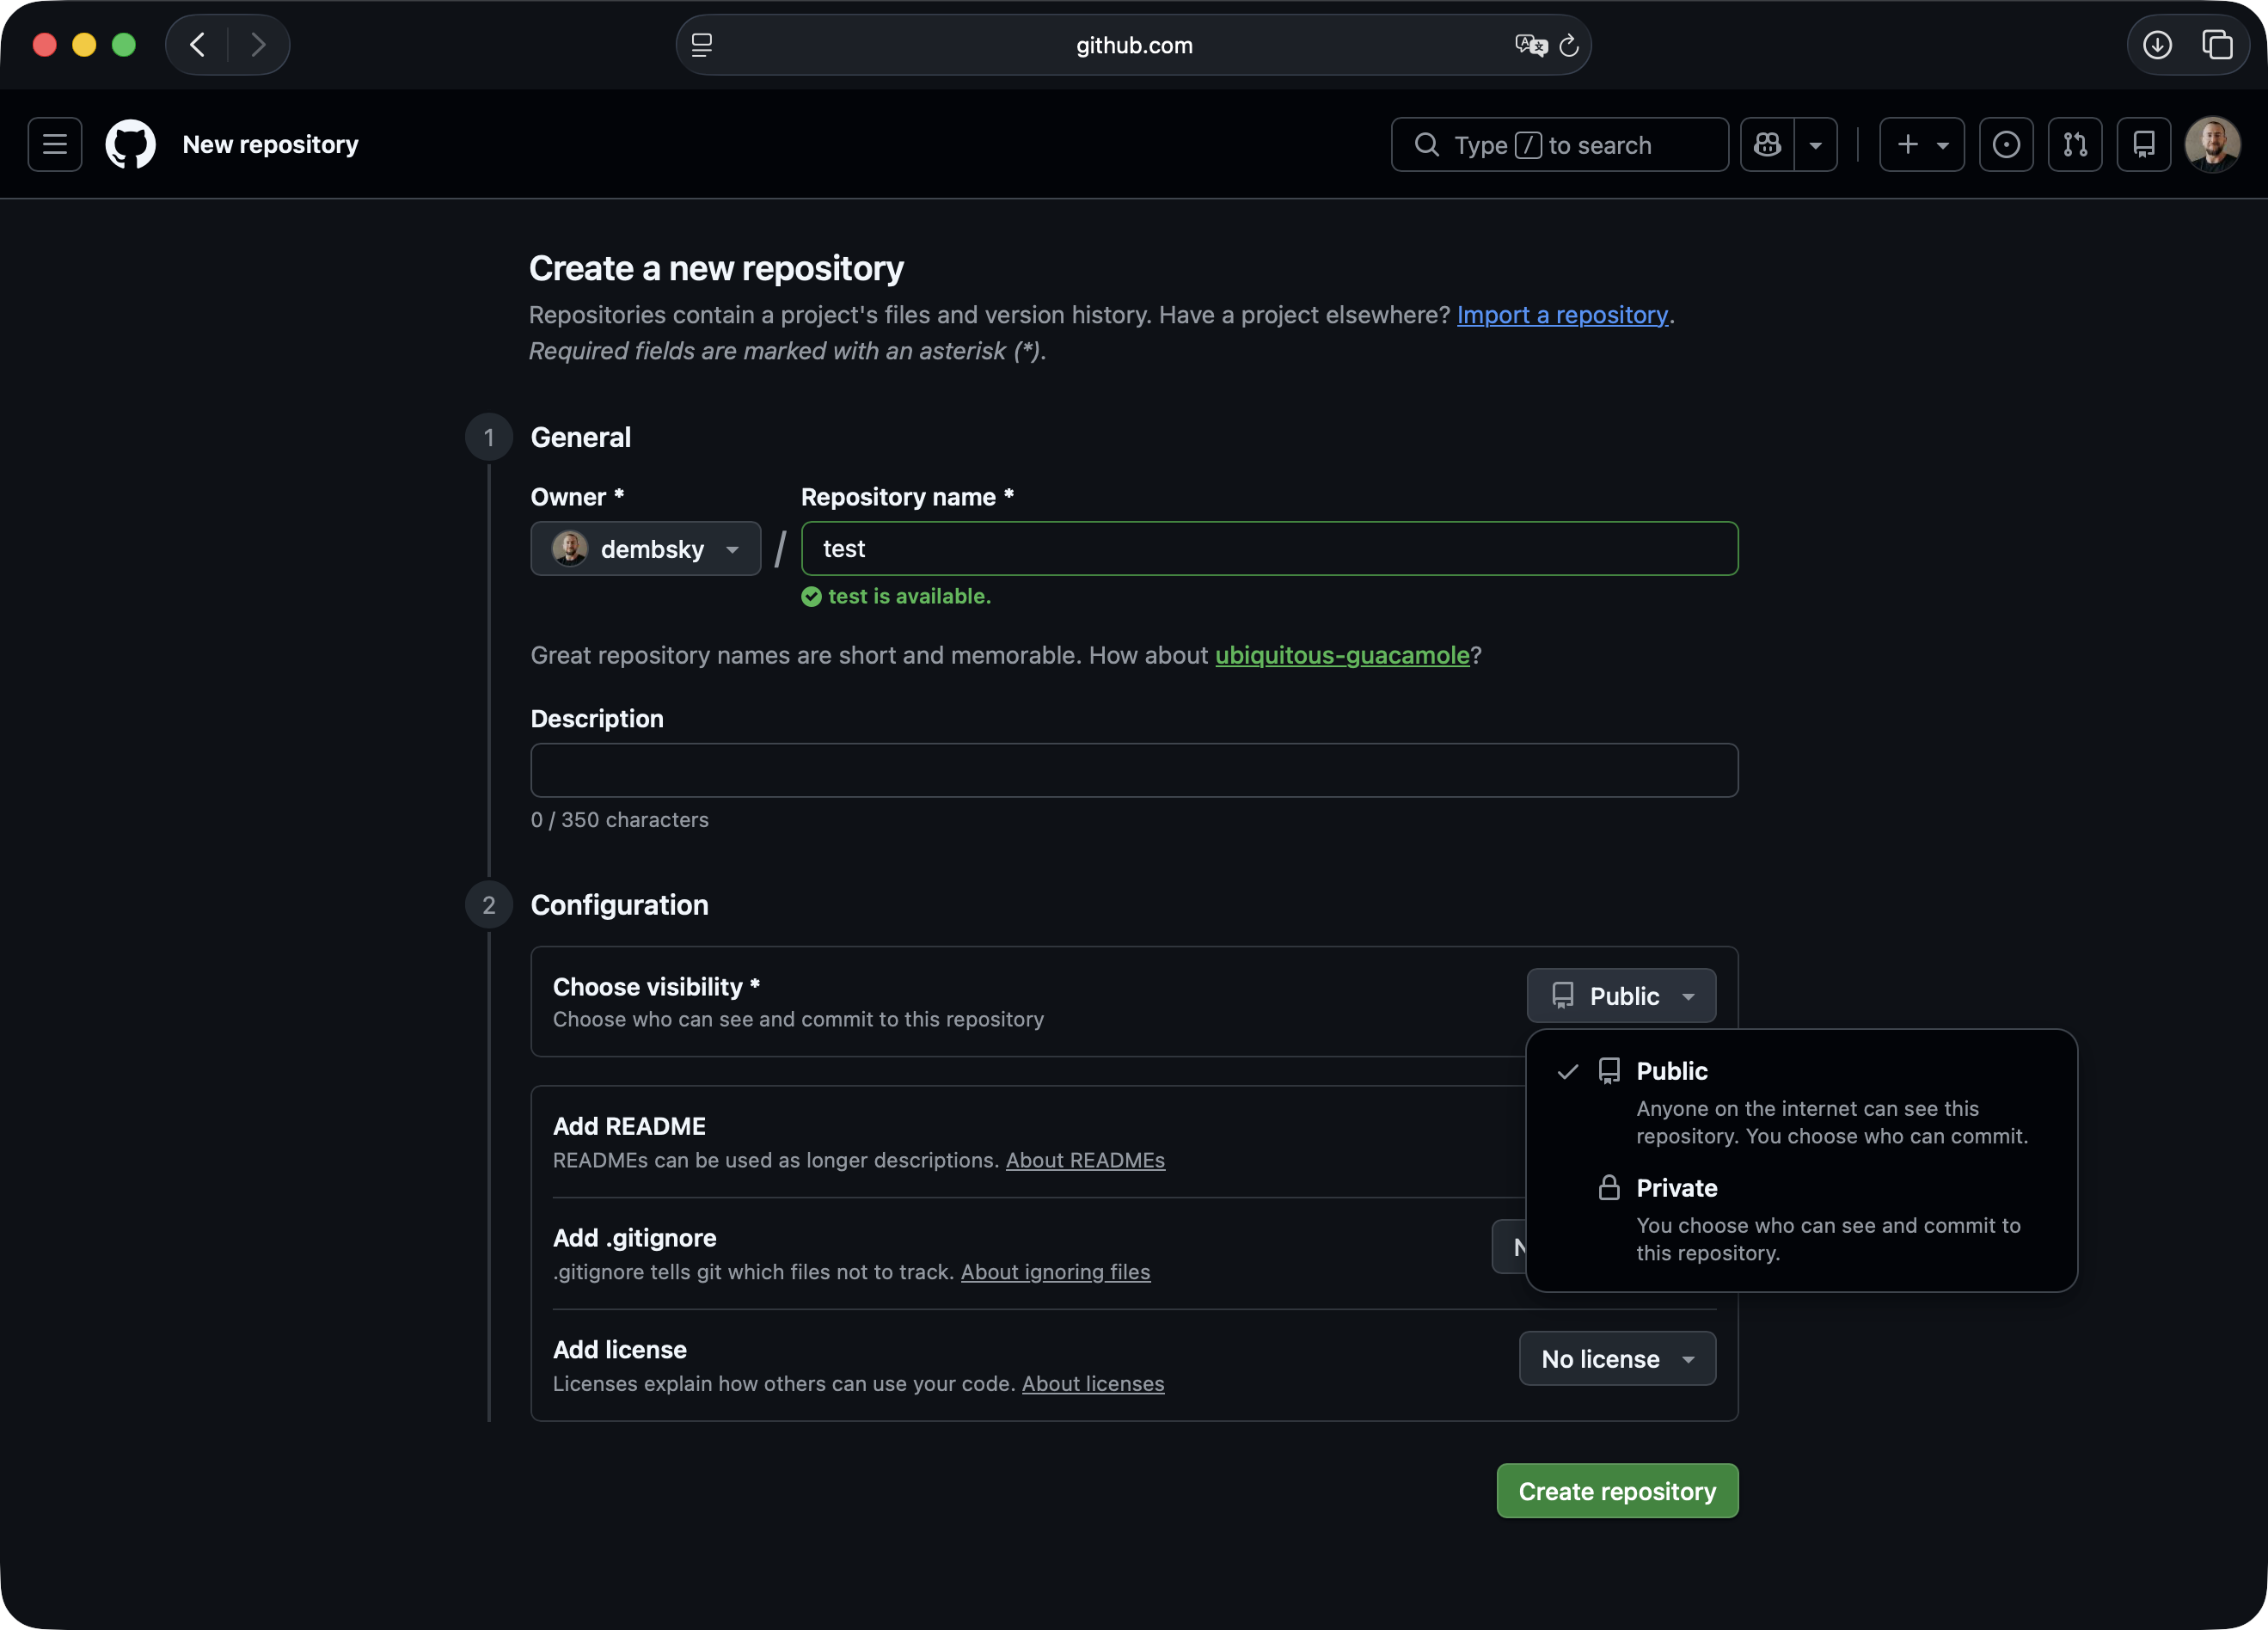Click the GitHub logo
Image resolution: width=2268 pixels, height=1630 pixels.
click(x=130, y=144)
